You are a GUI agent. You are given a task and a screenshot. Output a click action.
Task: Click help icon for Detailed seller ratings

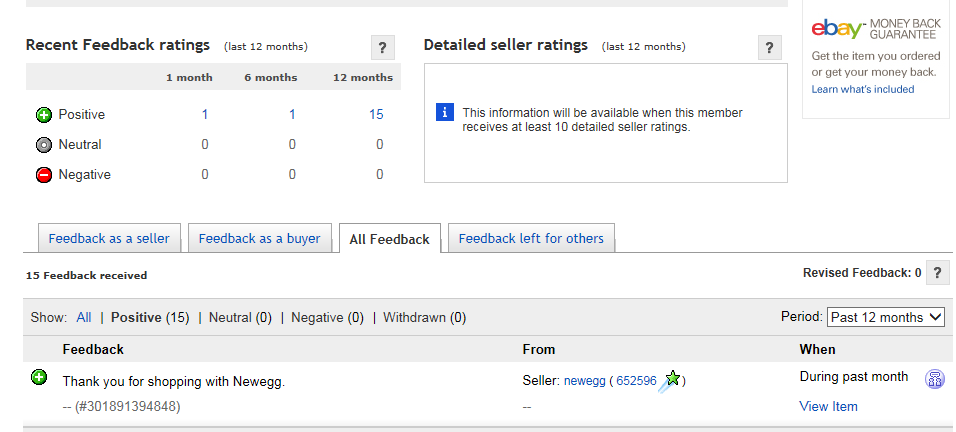(x=769, y=47)
